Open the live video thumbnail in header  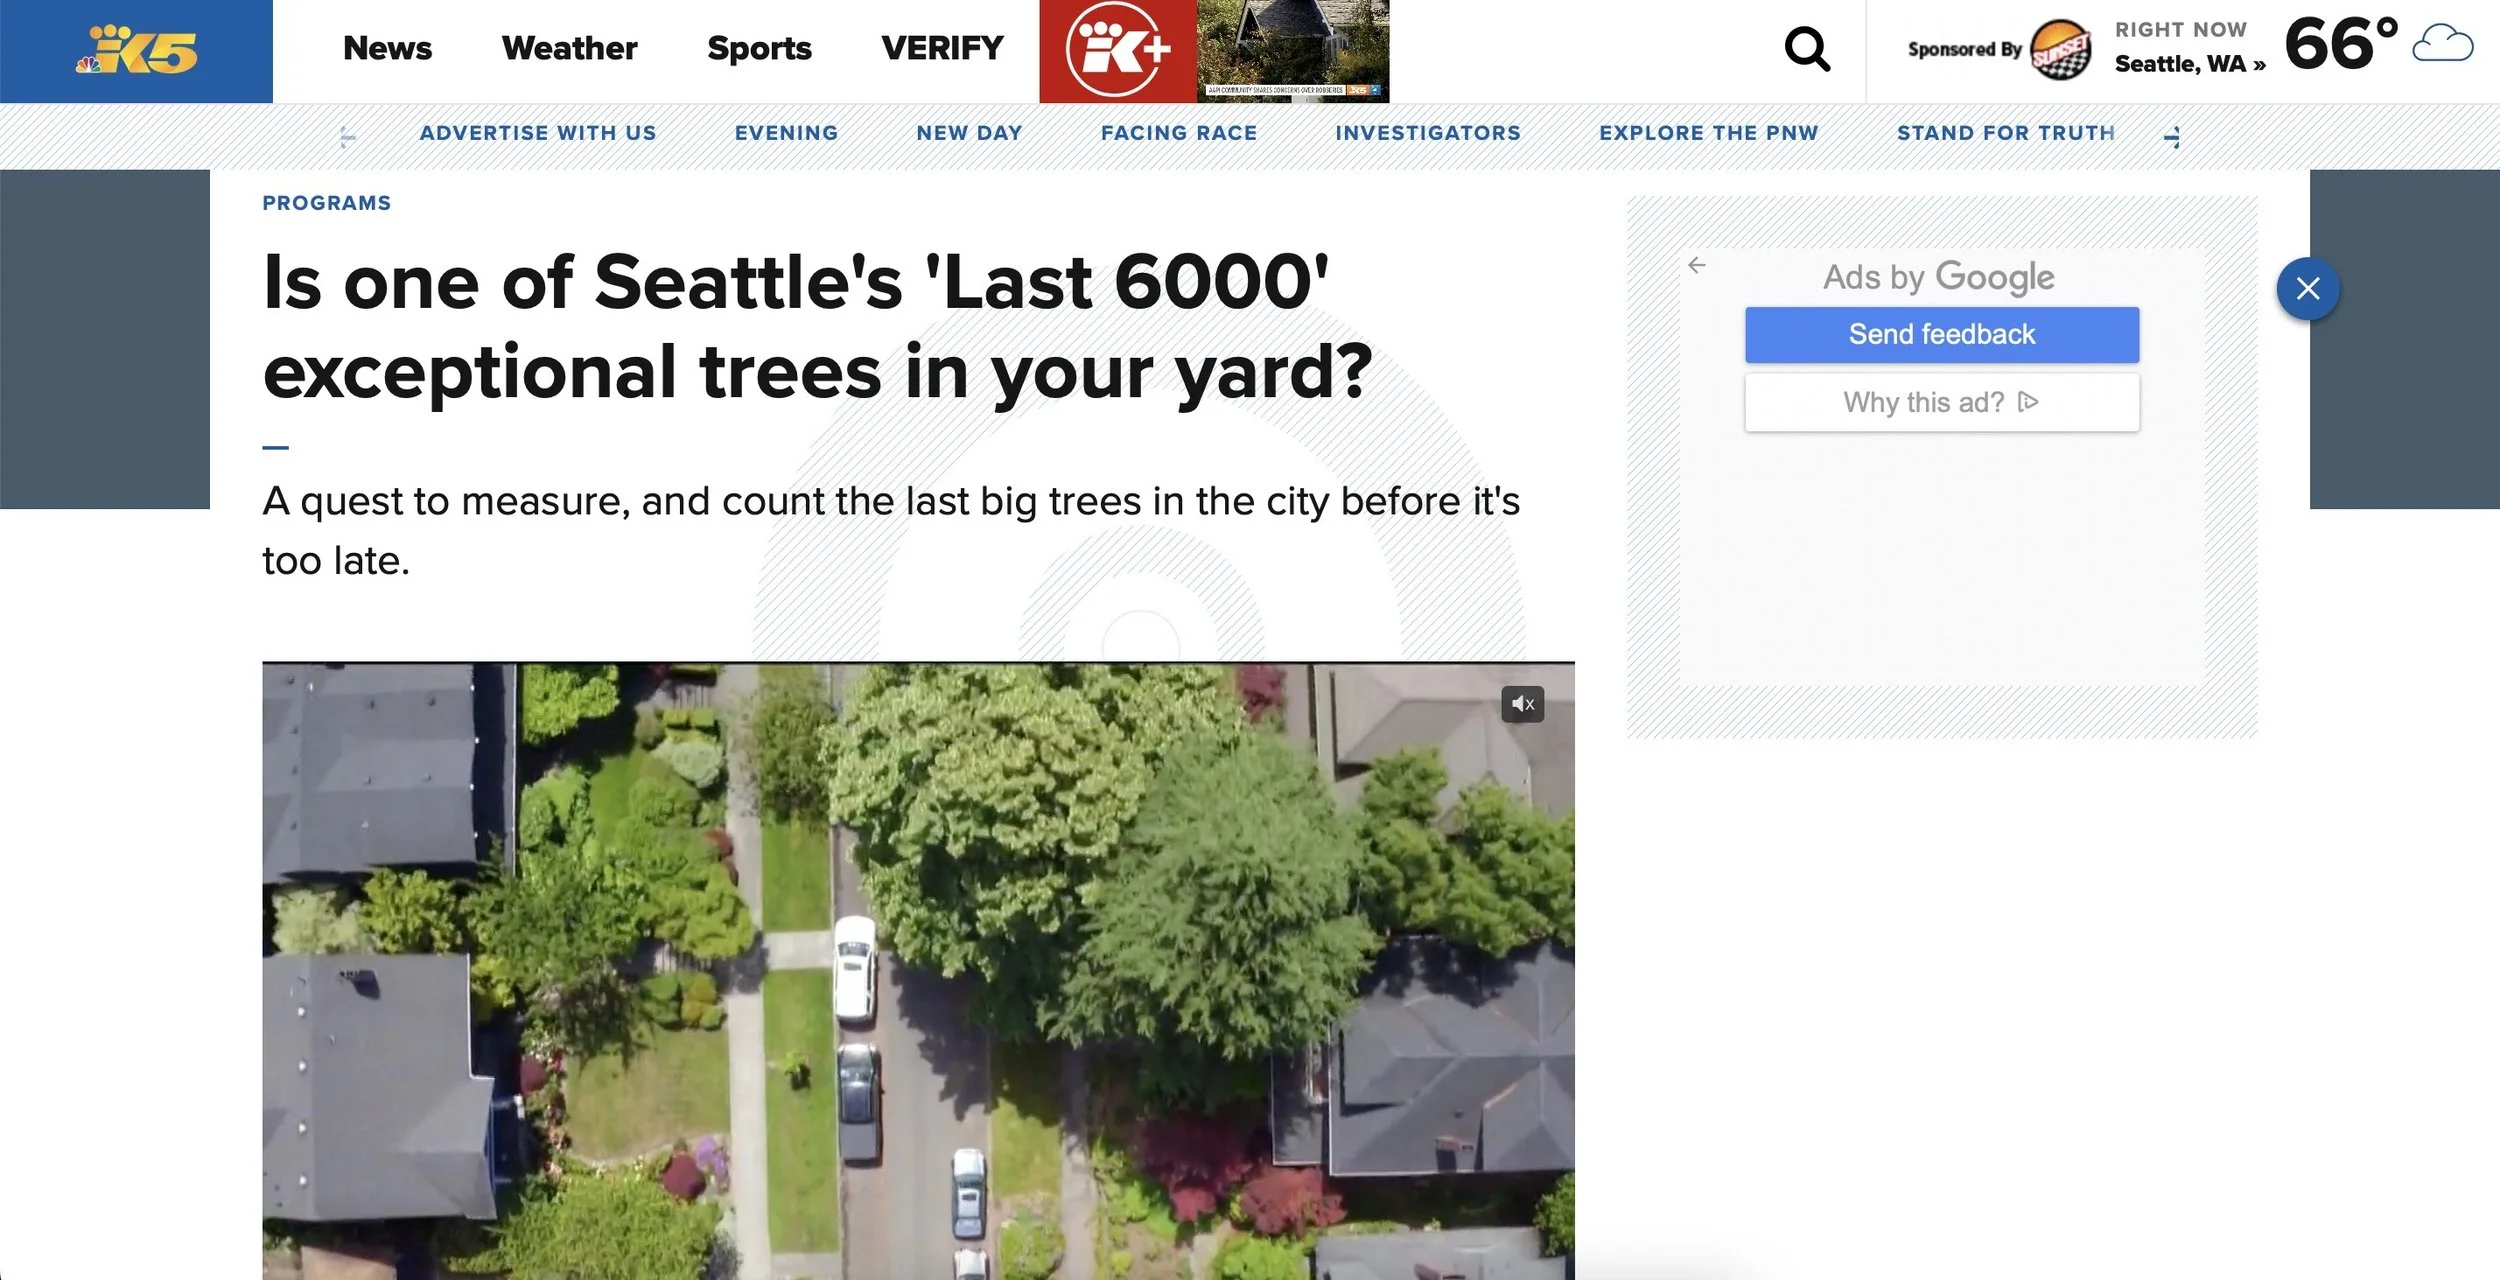(x=1293, y=51)
